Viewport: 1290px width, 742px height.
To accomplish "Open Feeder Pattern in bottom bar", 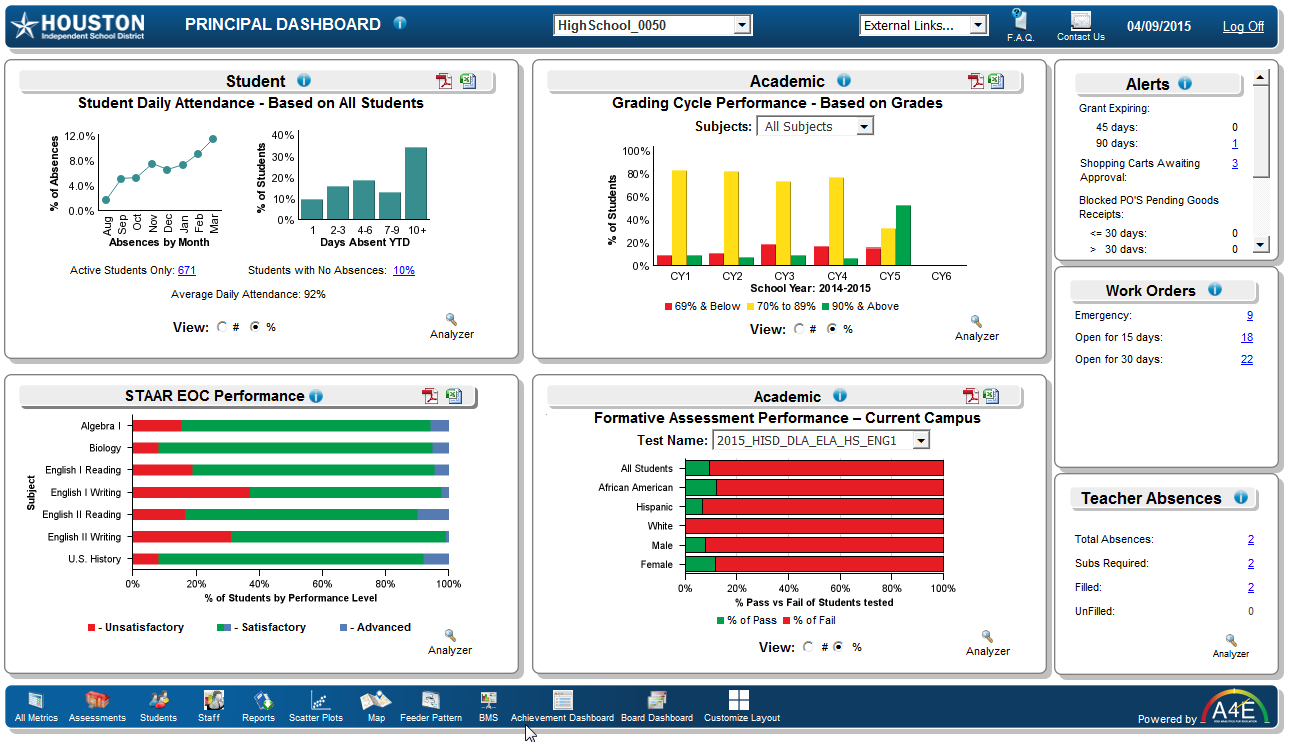I will click(x=431, y=707).
